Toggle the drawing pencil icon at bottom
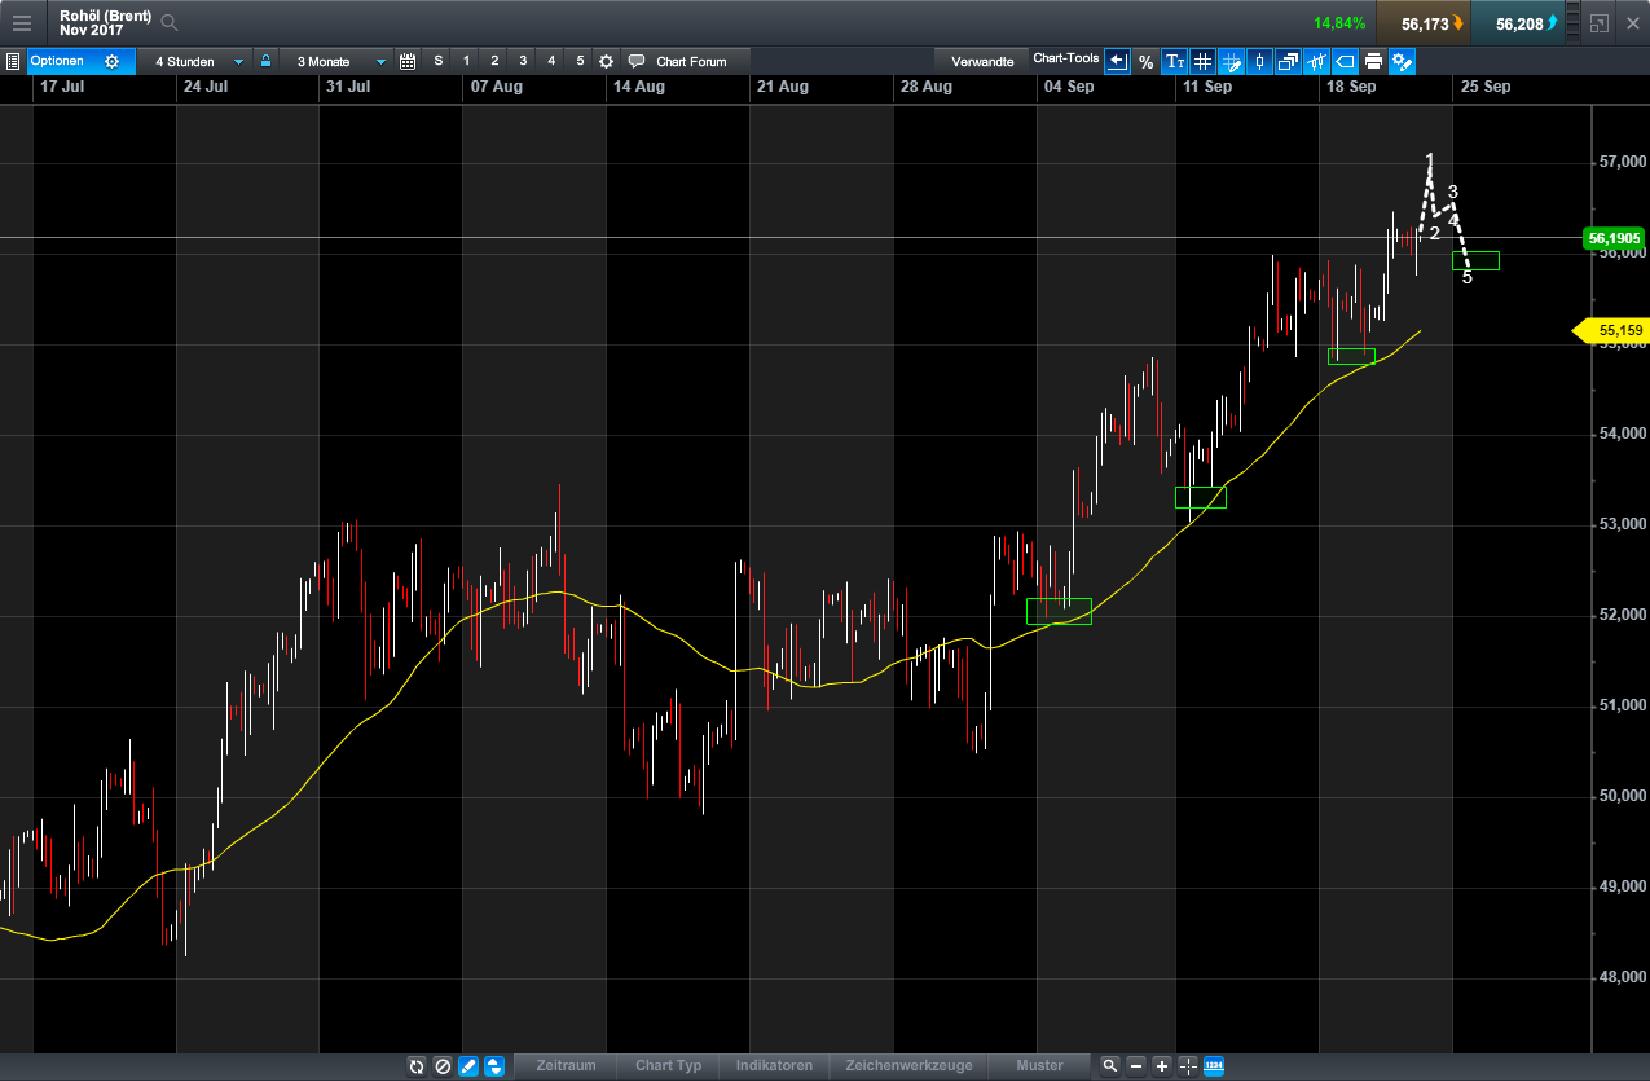The height and width of the screenshot is (1081, 1650). point(467,1066)
